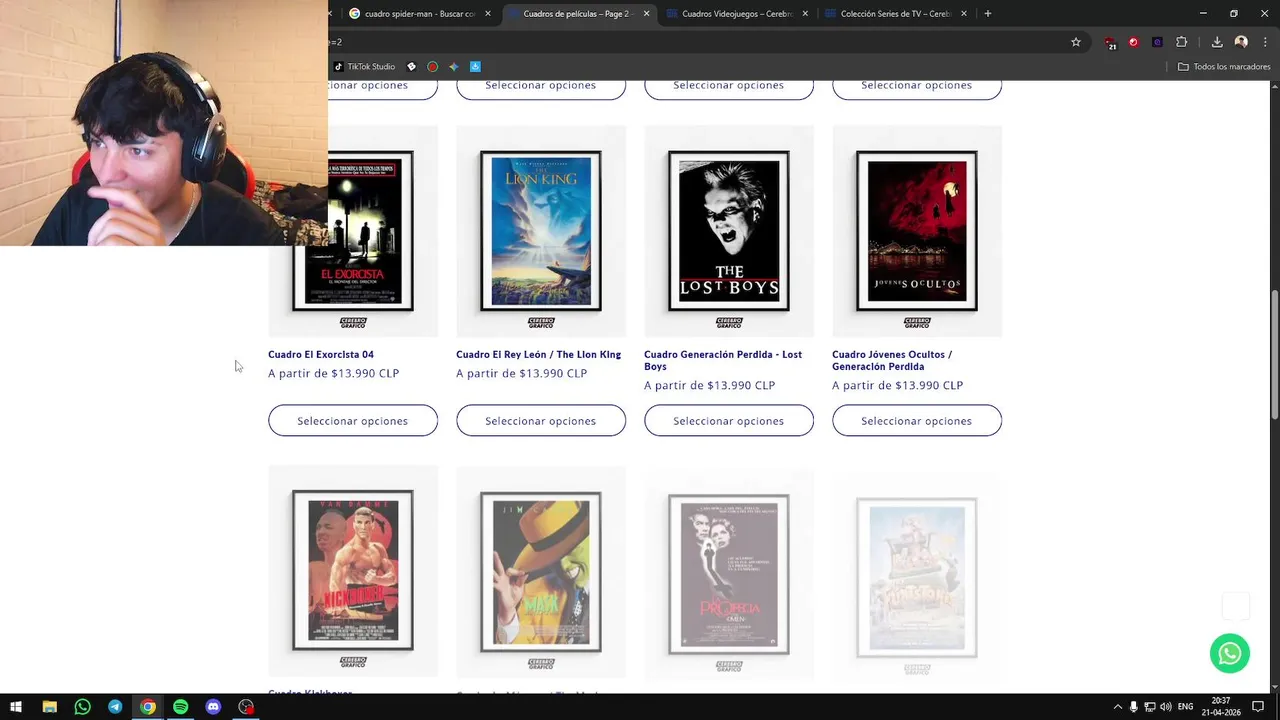This screenshot has height=720, width=1280.
Task: Switch ENG input language indicator
Action: [1186, 707]
